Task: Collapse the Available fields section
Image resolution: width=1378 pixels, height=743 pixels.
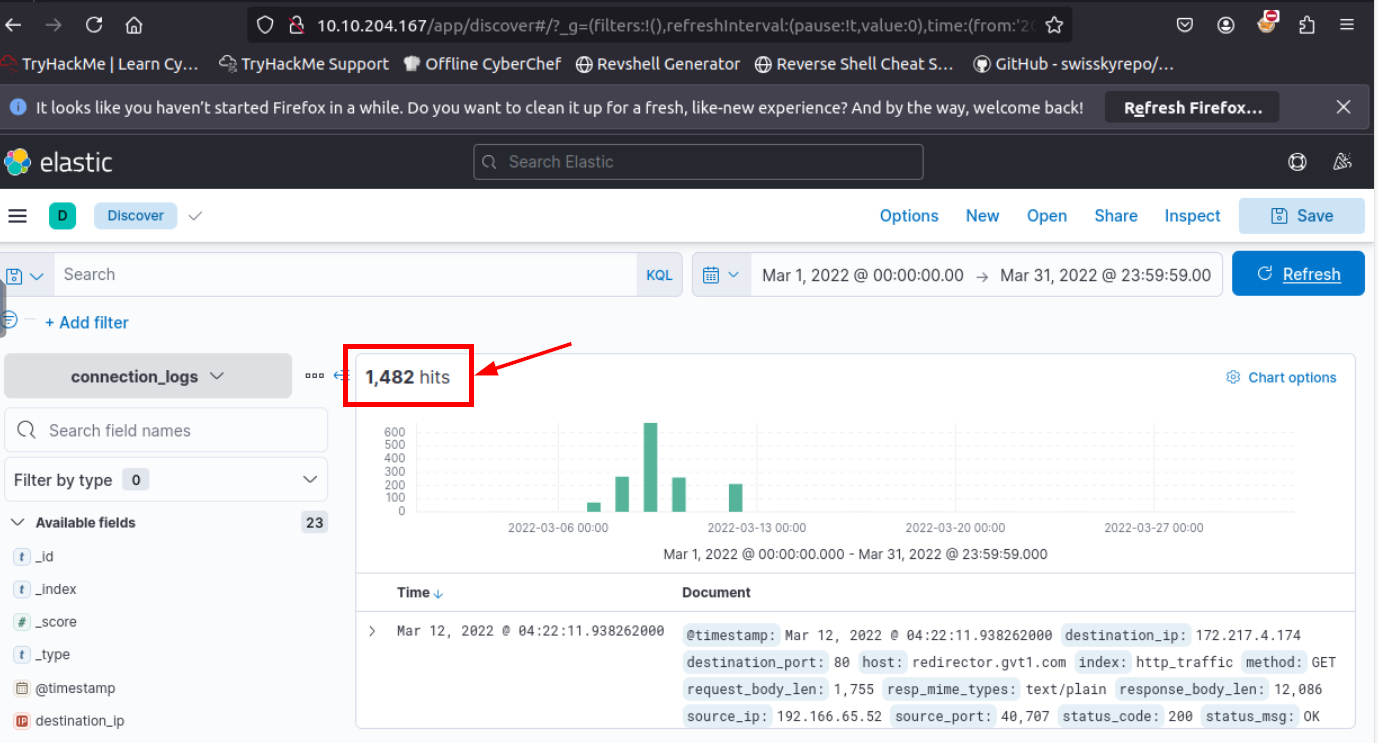Action: pyautogui.click(x=18, y=523)
